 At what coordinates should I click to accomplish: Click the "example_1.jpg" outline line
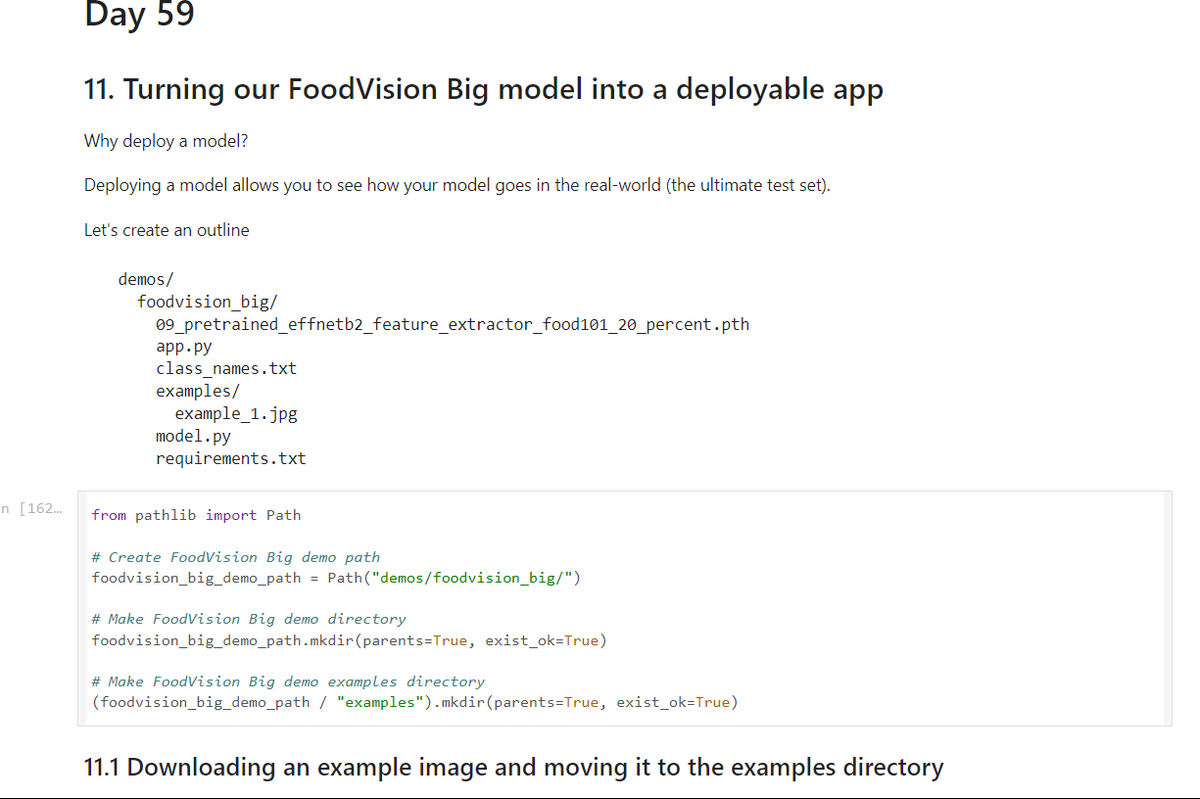click(x=236, y=413)
